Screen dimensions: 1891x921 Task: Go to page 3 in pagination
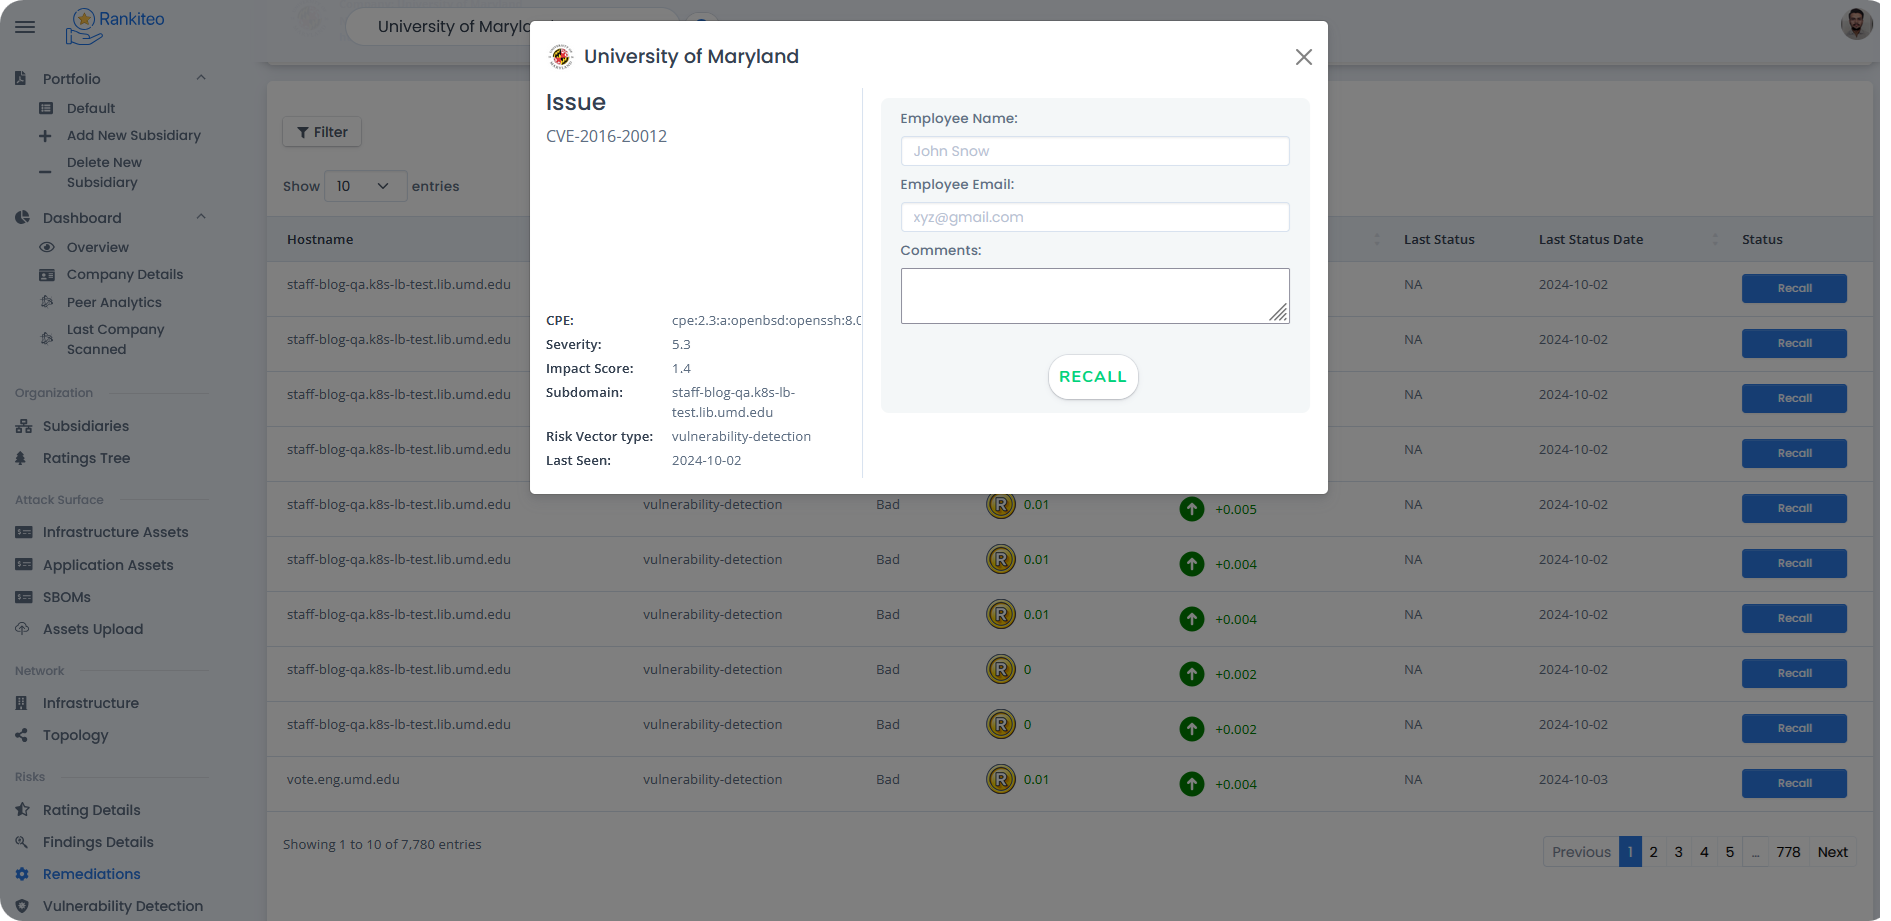tap(1678, 852)
